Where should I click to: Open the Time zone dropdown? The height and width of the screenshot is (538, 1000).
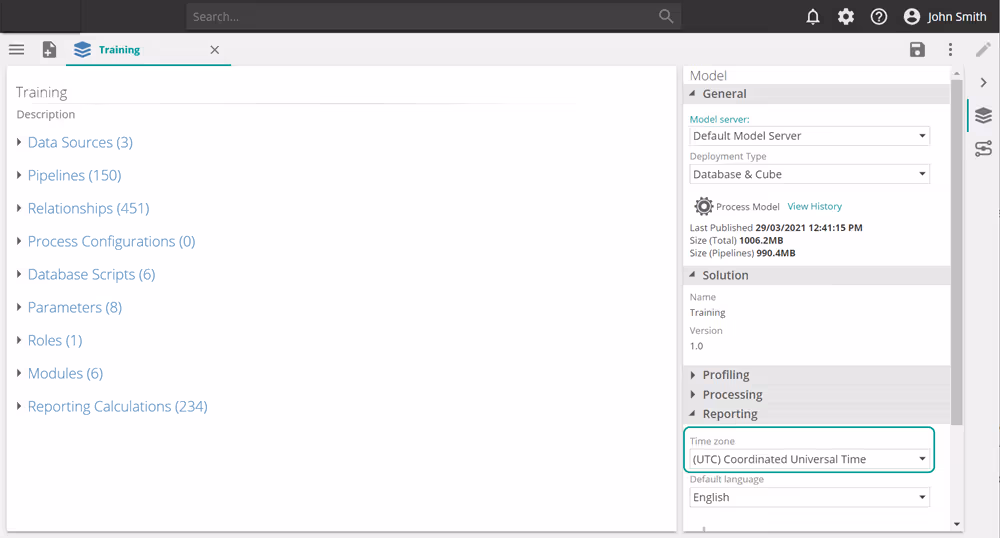tap(809, 460)
